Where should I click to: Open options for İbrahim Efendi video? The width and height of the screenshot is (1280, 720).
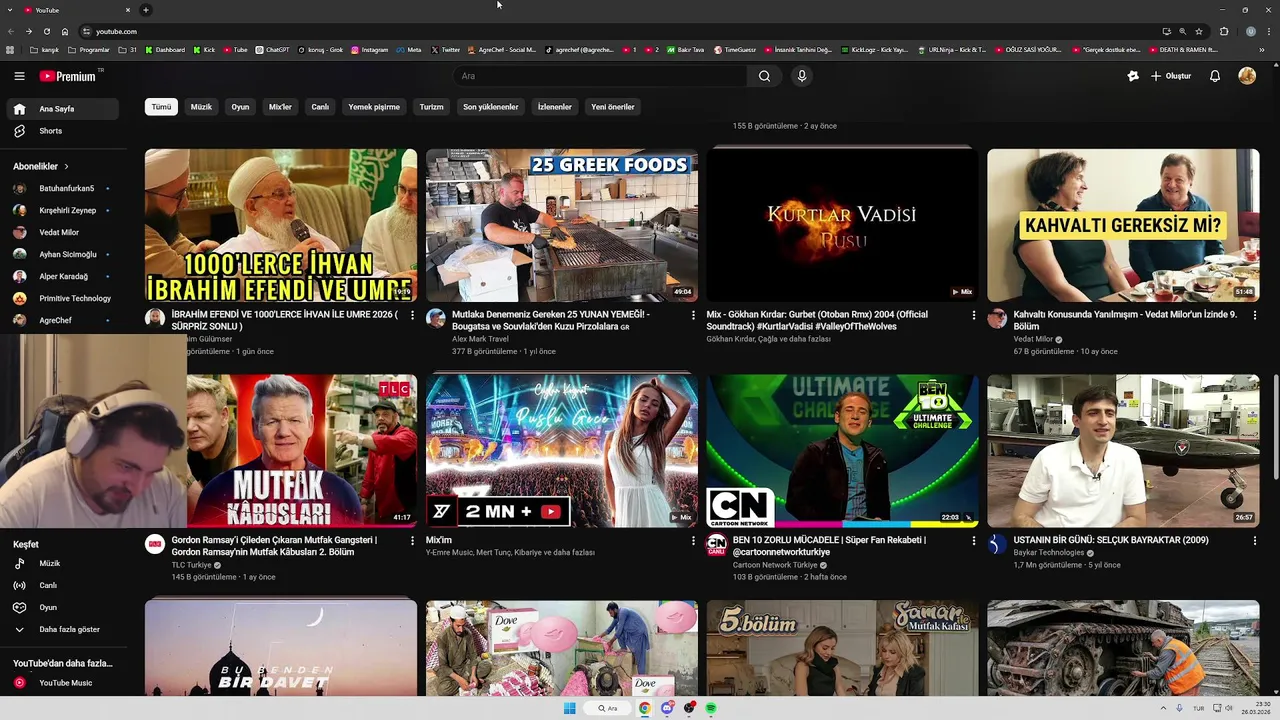[x=412, y=315]
